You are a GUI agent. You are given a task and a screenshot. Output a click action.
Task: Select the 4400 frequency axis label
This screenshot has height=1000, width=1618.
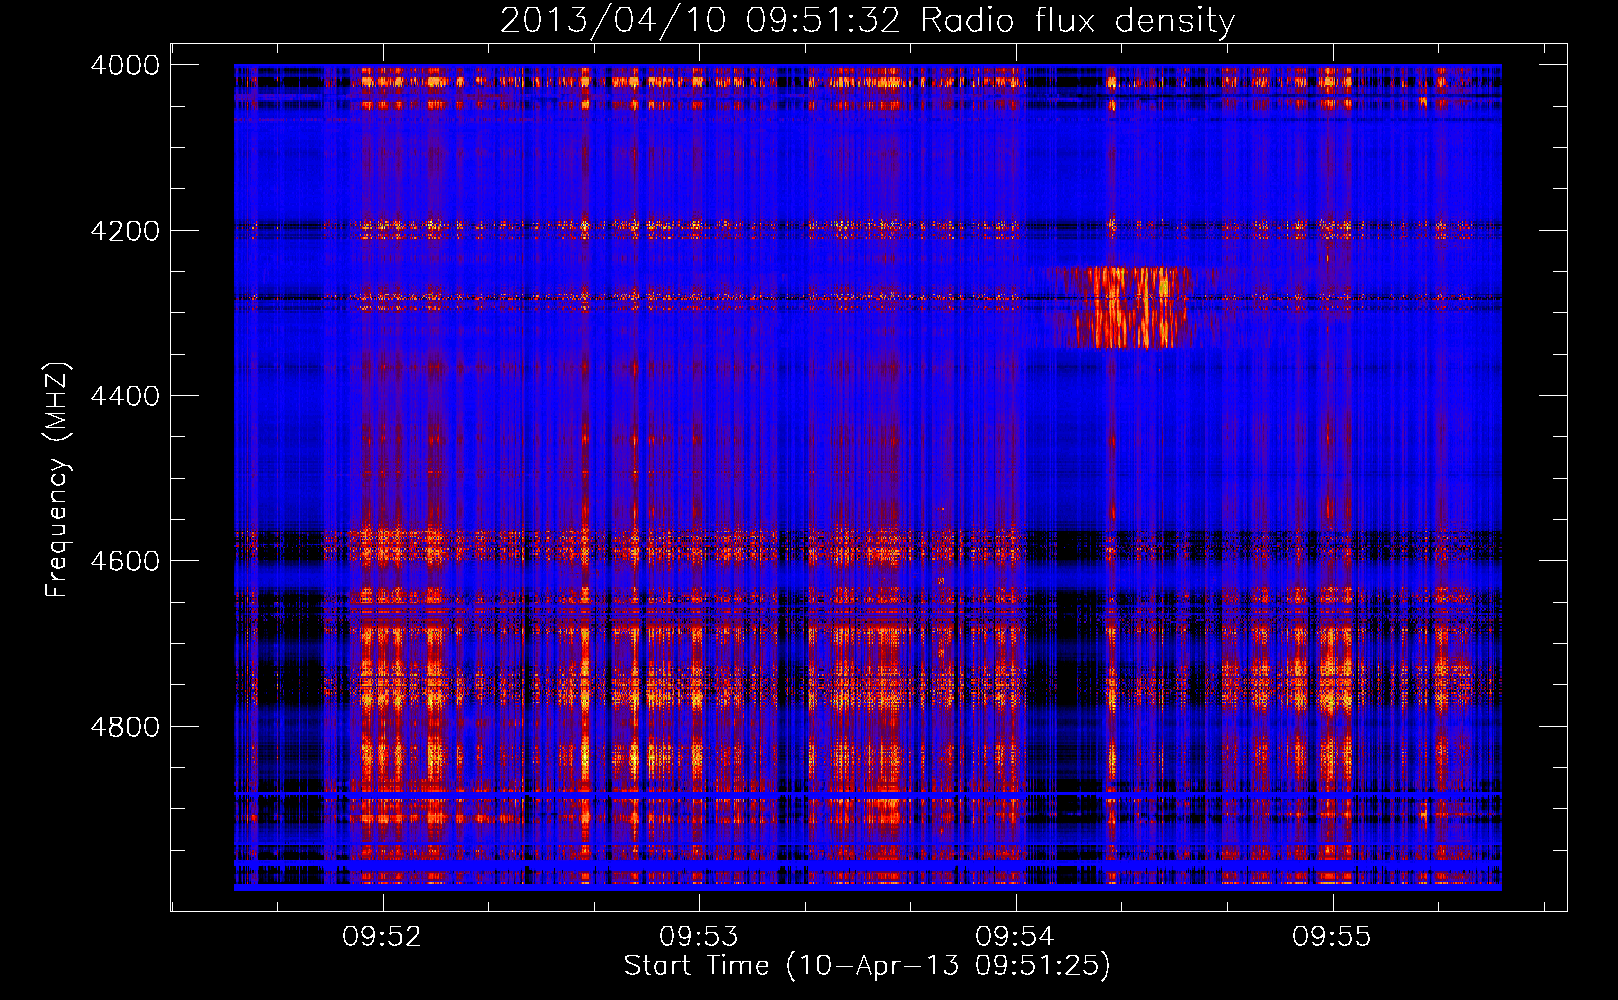click(125, 396)
